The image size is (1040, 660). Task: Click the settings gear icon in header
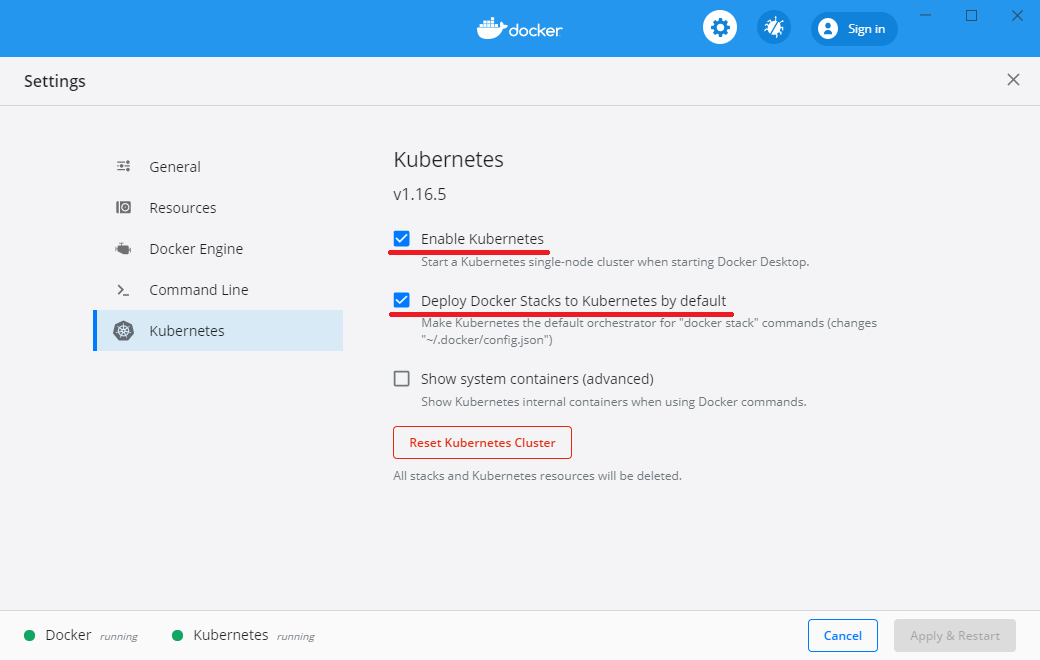click(x=719, y=28)
